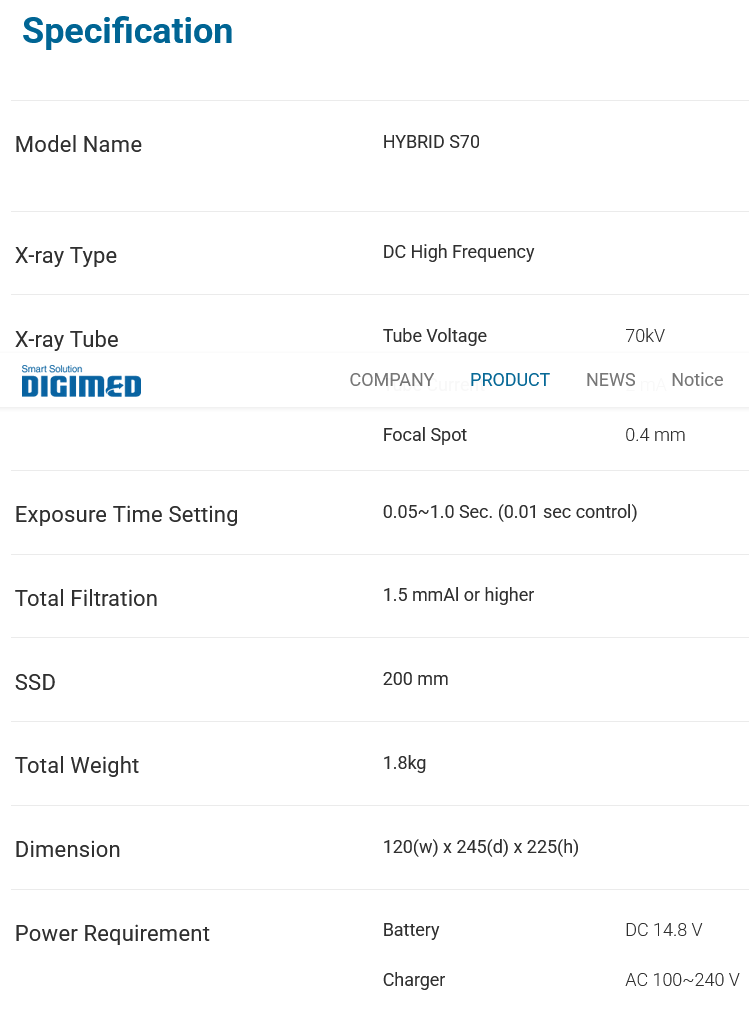The width and height of the screenshot is (749, 1011).
Task: Go to the NEWS page
Action: click(x=610, y=380)
